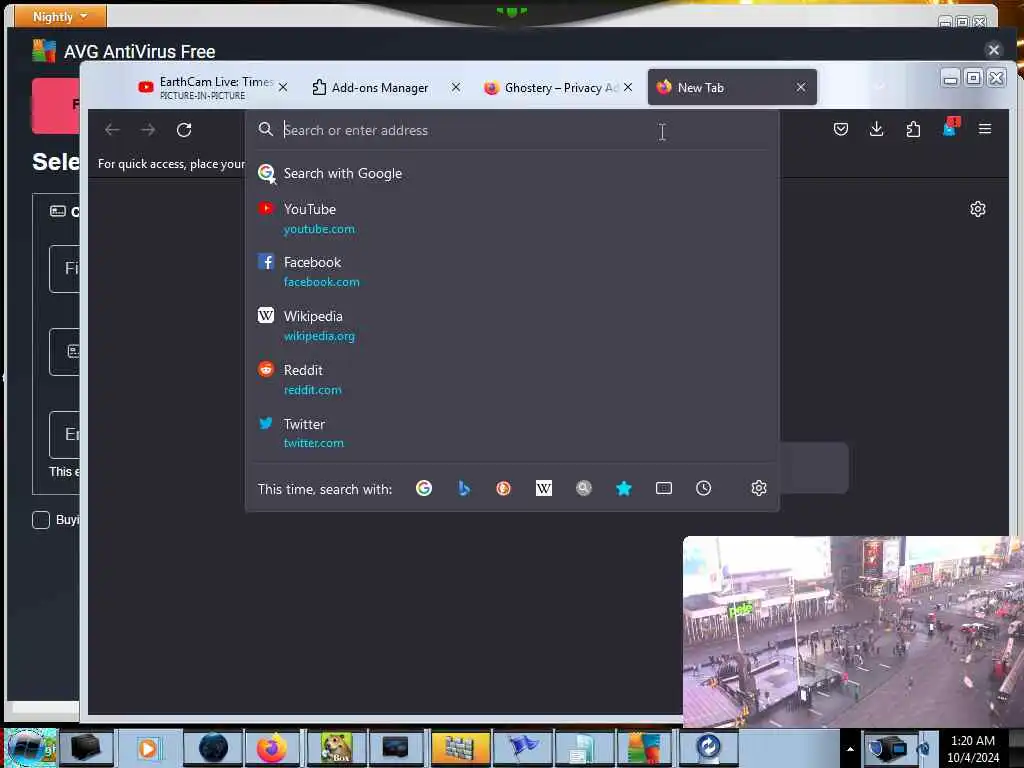Open the Box bear taskbar icon

pyautogui.click(x=337, y=748)
